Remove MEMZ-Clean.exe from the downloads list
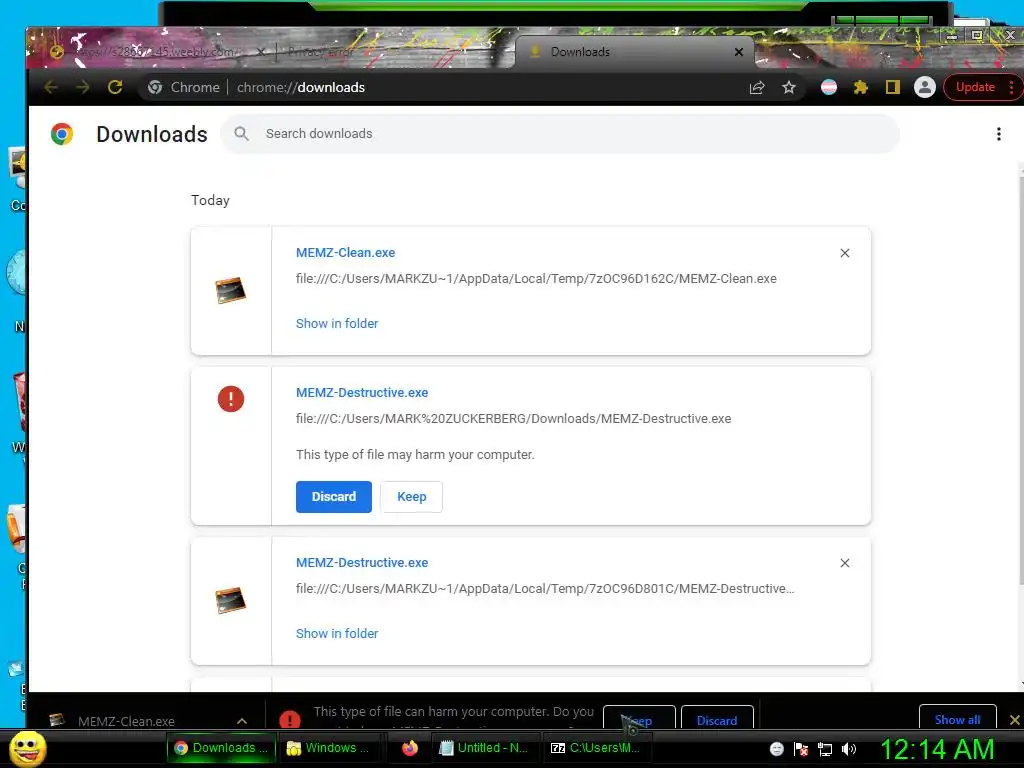Viewport: 1024px width, 768px height. point(844,253)
